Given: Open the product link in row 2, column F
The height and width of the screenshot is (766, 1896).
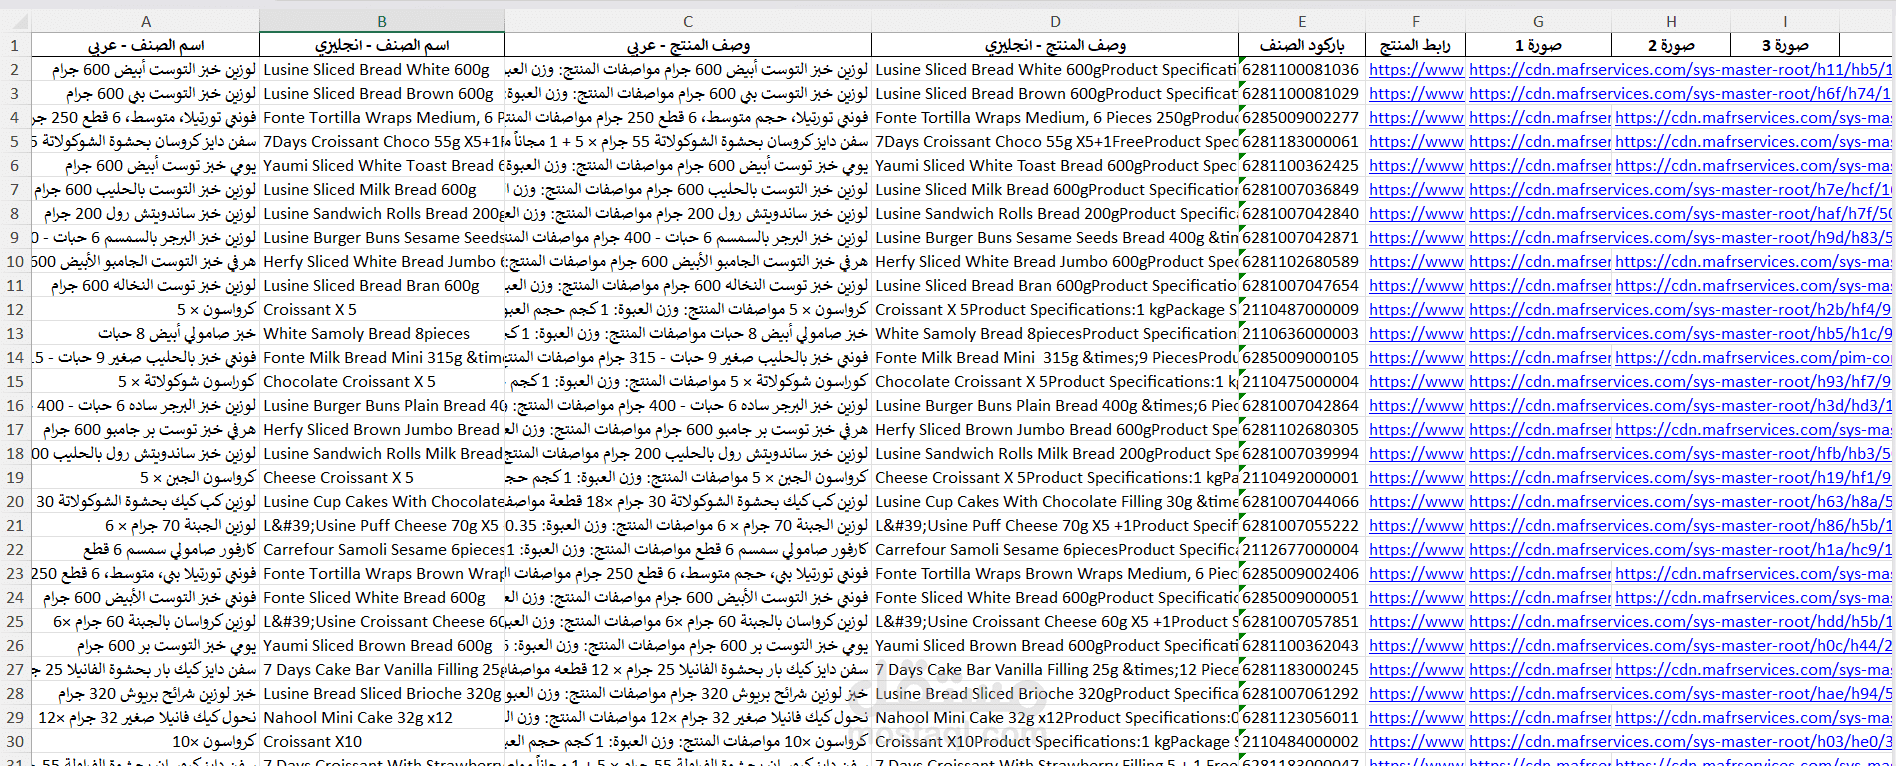Looking at the screenshot, I should pyautogui.click(x=1416, y=69).
